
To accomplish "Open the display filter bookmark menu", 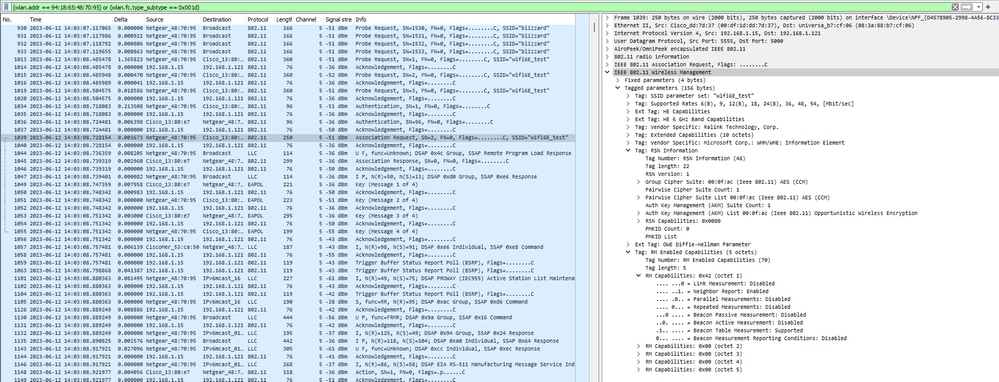I will pos(6,6).
